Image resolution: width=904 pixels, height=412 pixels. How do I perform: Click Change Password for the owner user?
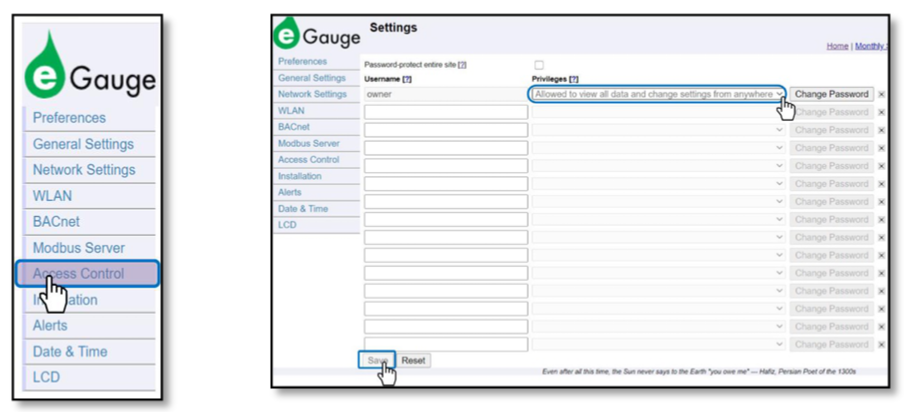831,94
